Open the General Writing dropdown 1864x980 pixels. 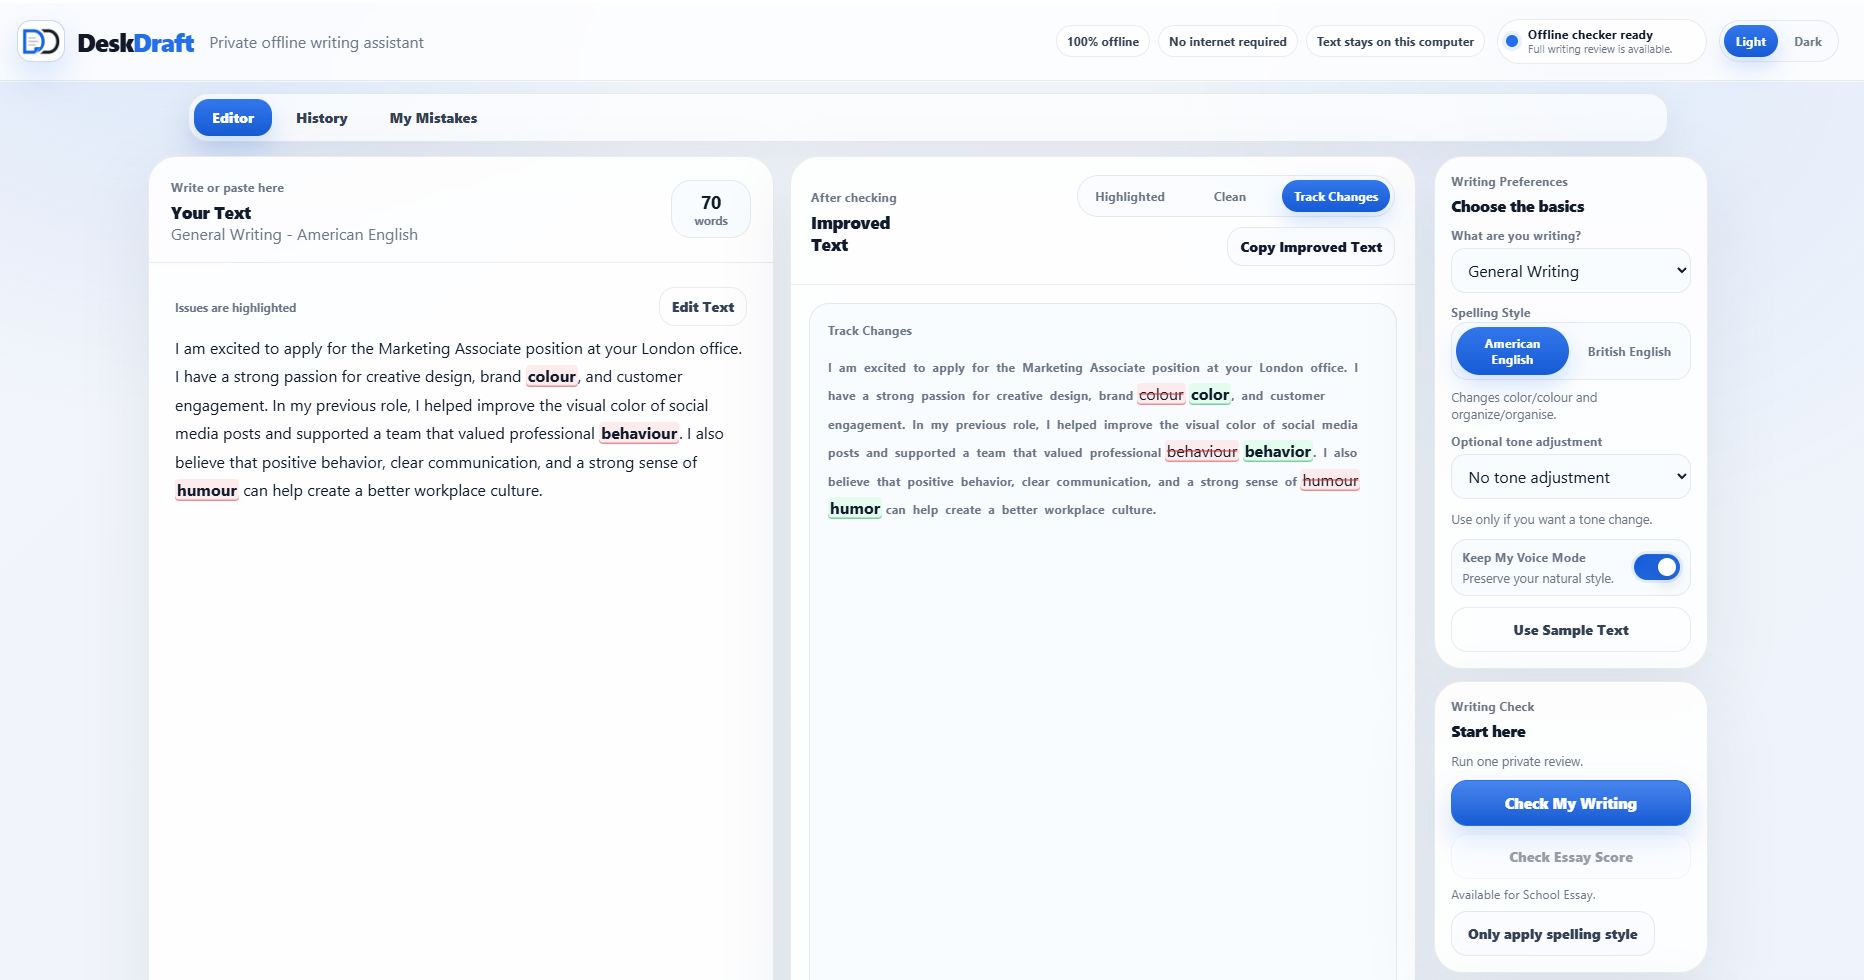tap(1570, 271)
